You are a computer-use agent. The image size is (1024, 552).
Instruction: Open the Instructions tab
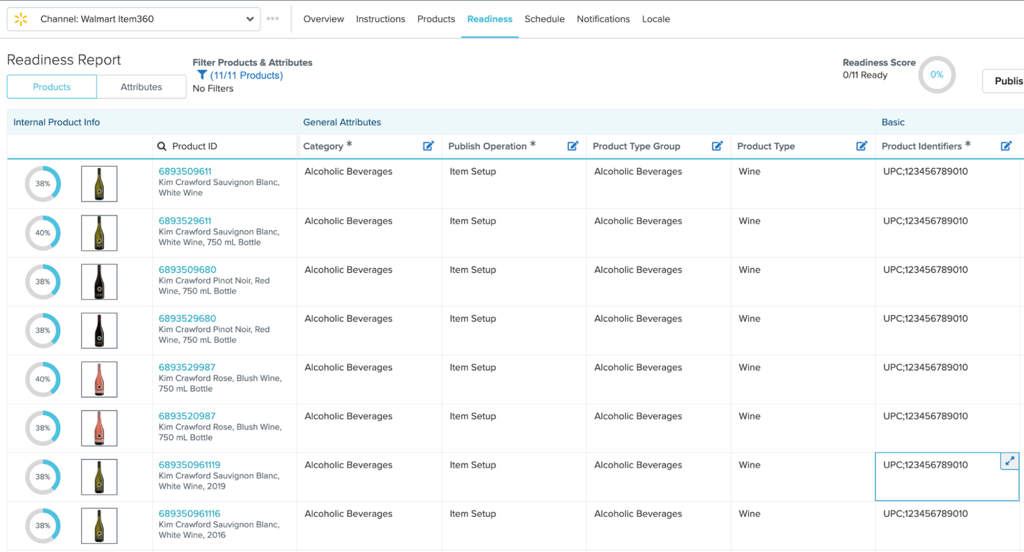coord(380,19)
